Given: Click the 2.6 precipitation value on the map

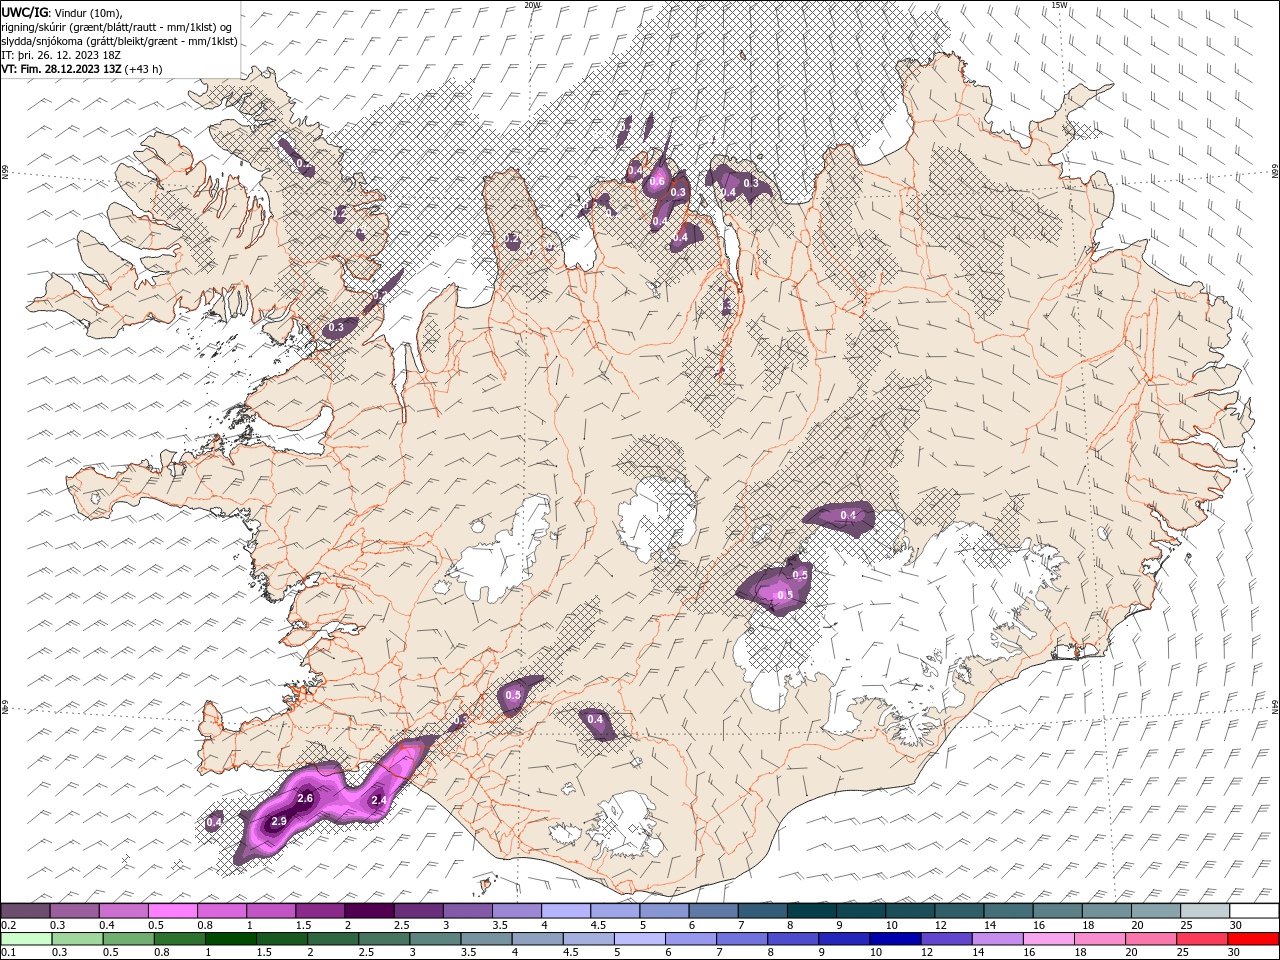Looking at the screenshot, I should [x=305, y=798].
